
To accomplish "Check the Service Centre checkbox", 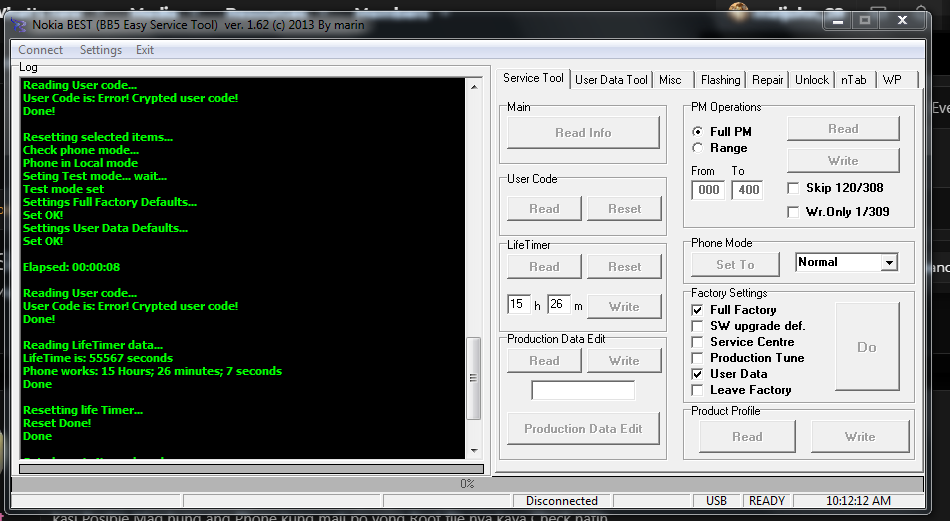I will pyautogui.click(x=697, y=342).
